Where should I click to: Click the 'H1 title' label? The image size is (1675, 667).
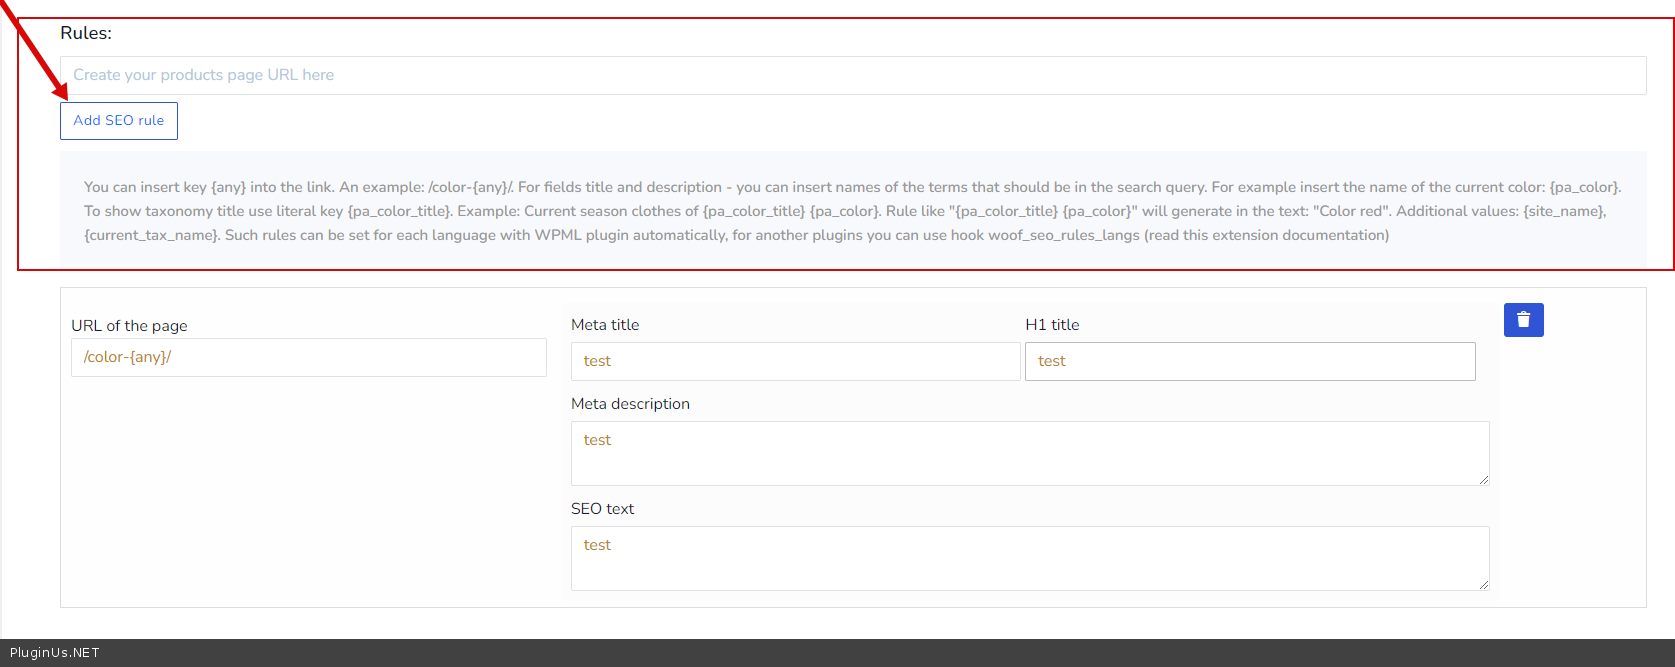pos(1052,325)
